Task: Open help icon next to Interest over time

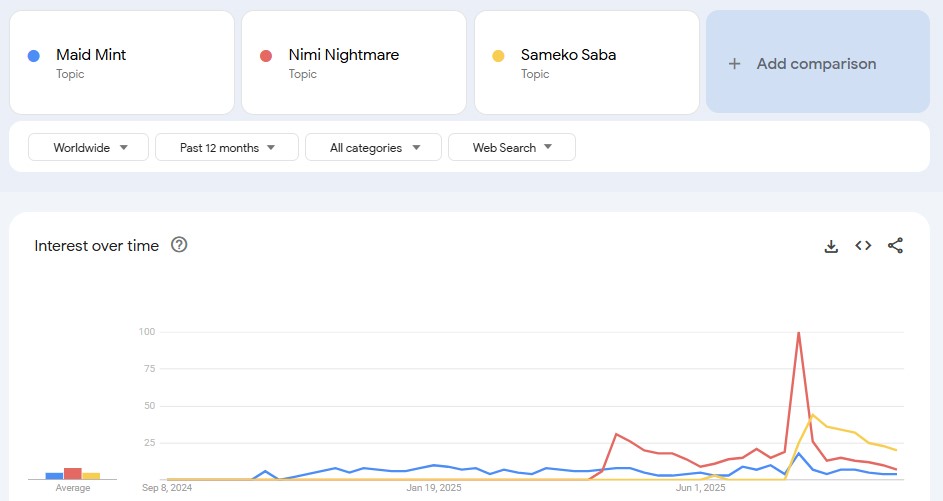Action: coord(179,245)
